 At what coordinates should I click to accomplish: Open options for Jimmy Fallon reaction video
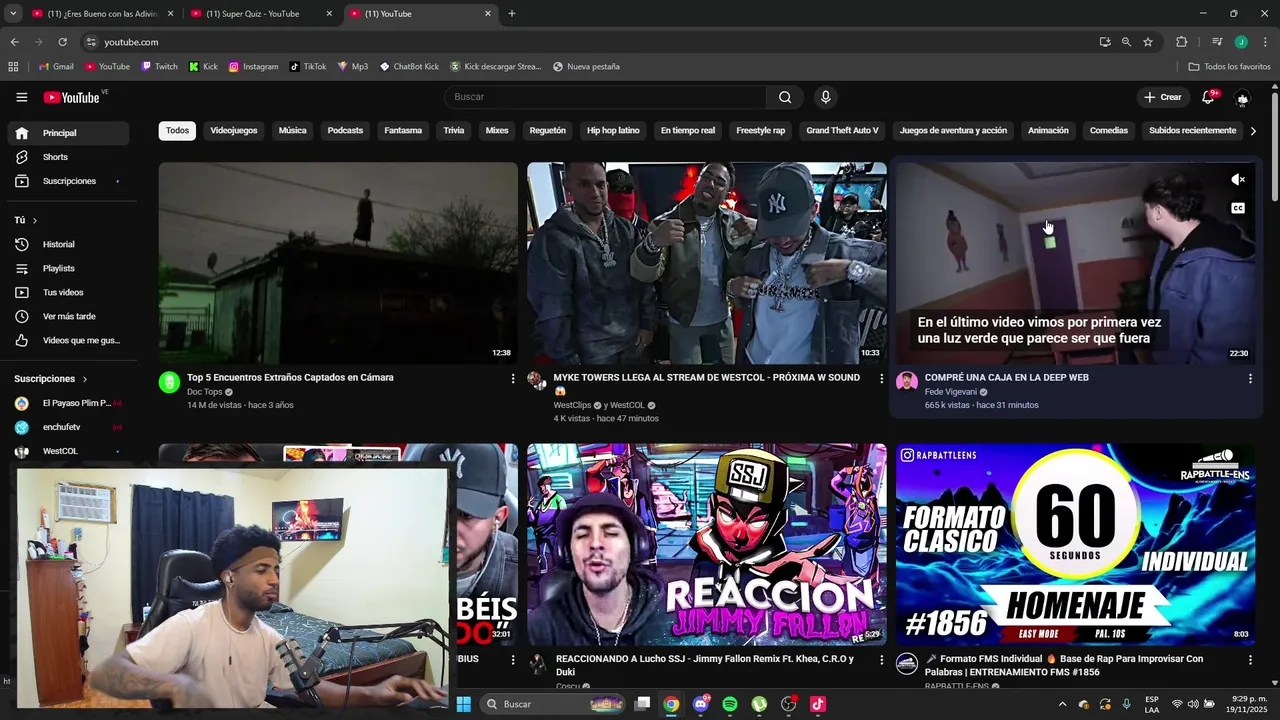tap(881, 660)
